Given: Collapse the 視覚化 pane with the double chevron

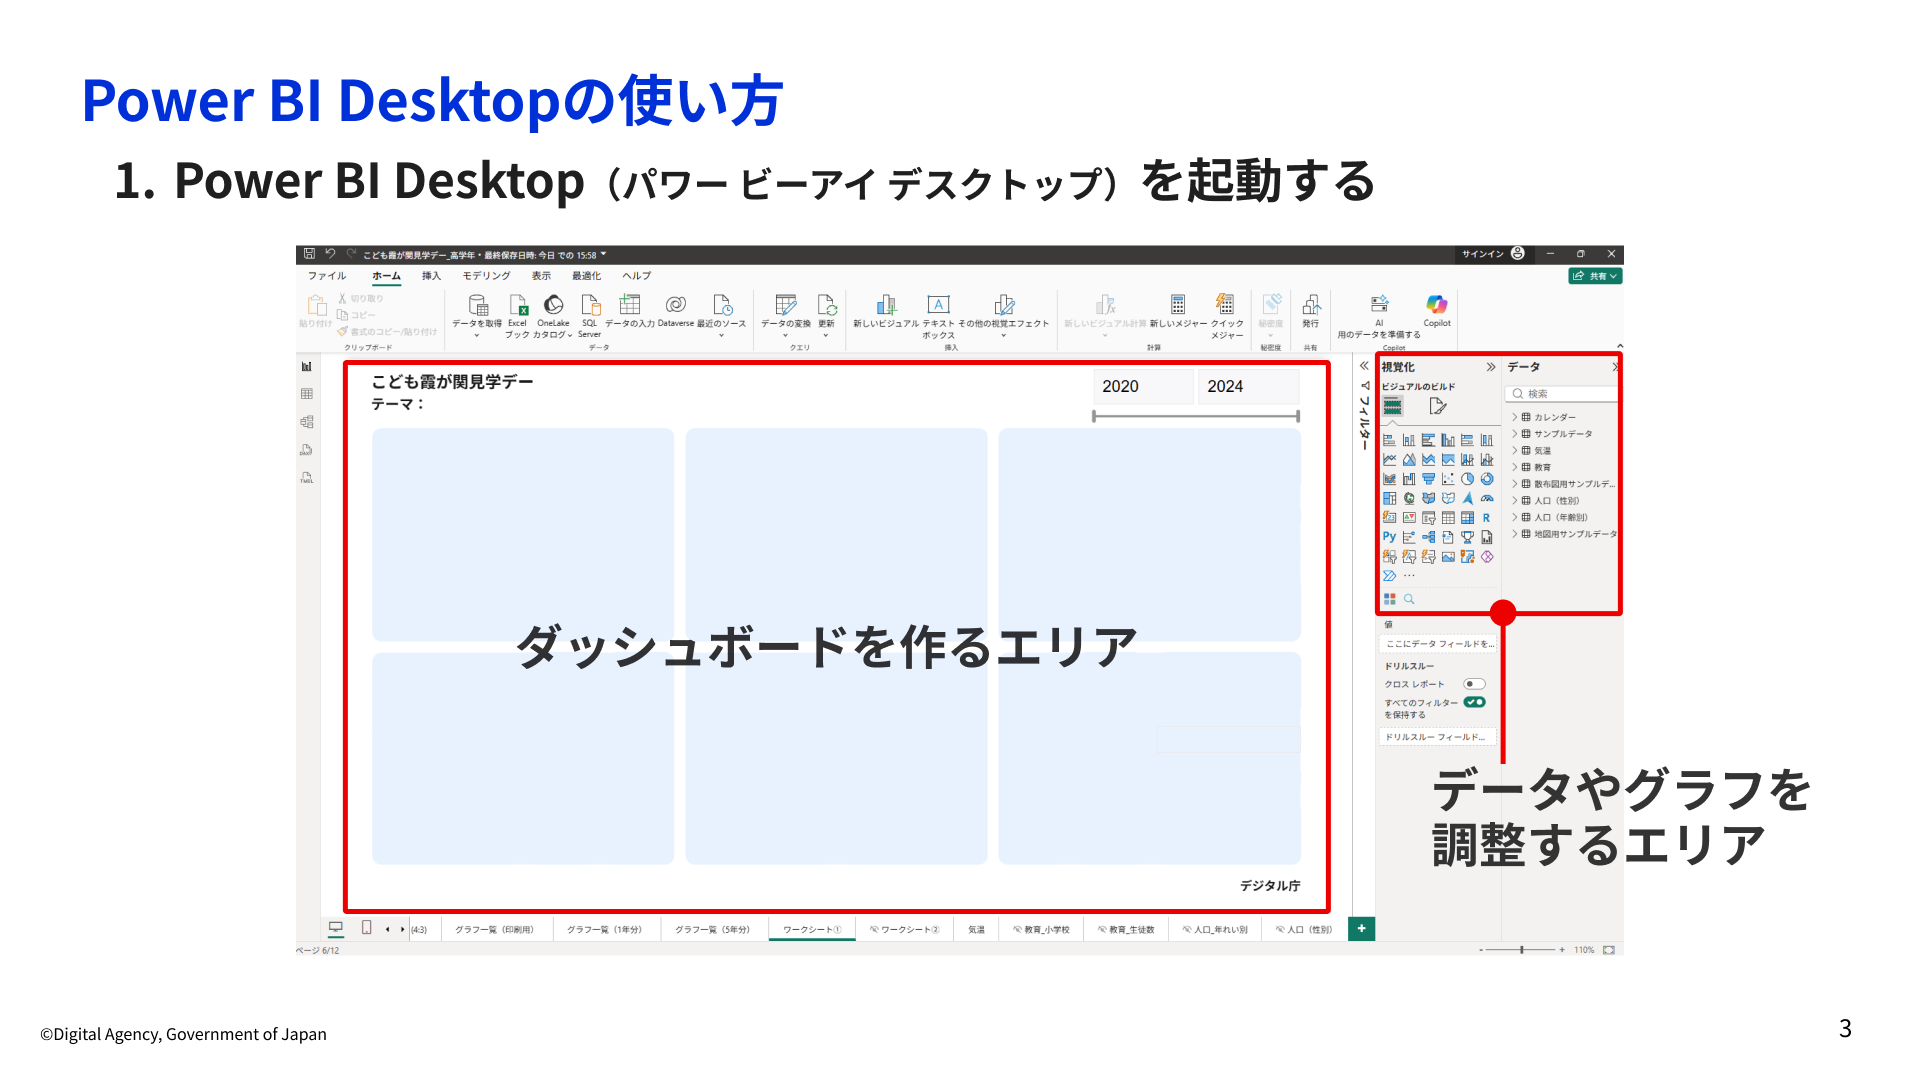Looking at the screenshot, I should pyautogui.click(x=1491, y=367).
